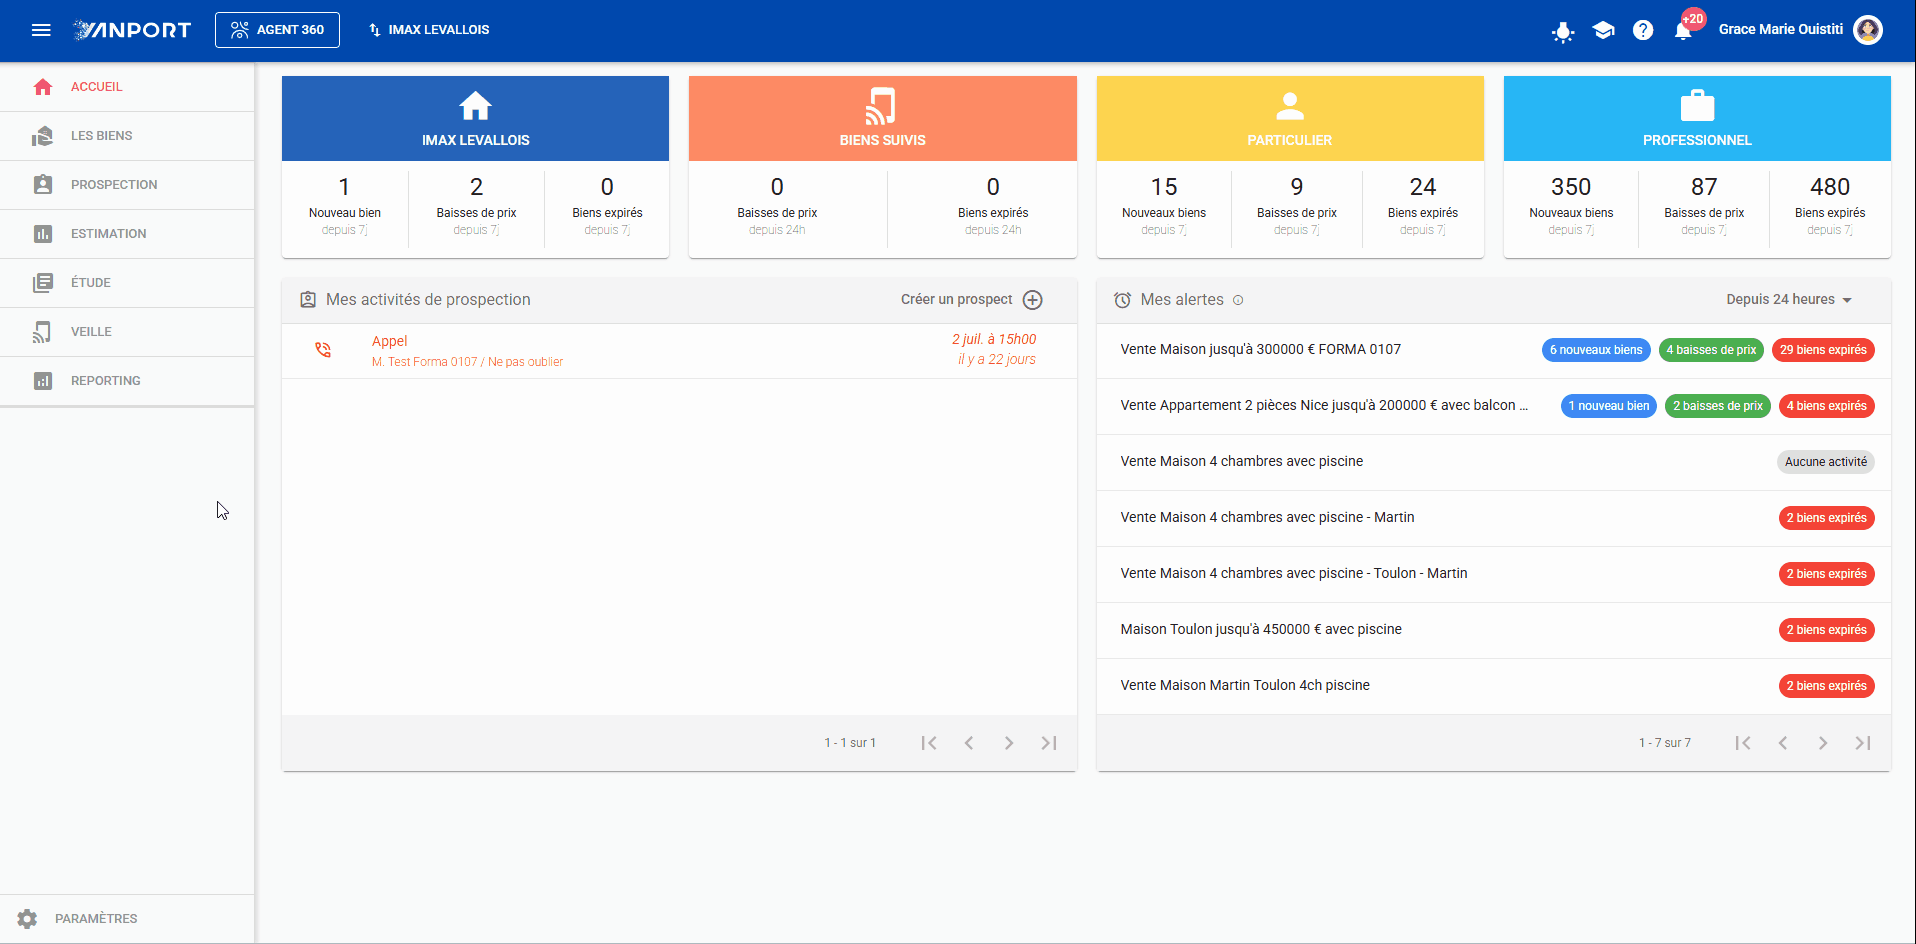1916x944 pixels.
Task: Go to Accueil in the sidebar
Action: [127, 87]
